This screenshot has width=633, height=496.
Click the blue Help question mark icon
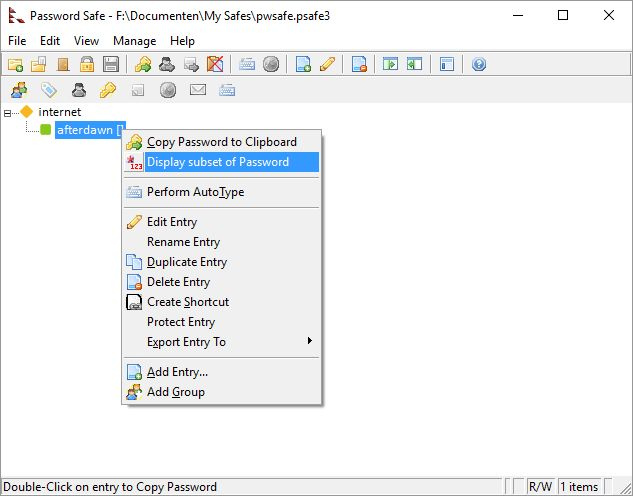pos(479,65)
